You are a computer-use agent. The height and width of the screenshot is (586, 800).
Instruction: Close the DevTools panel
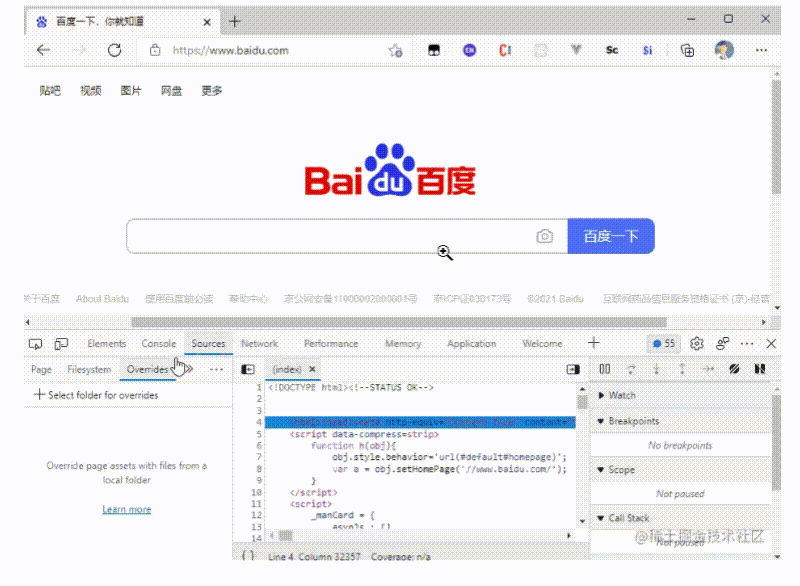pos(771,344)
